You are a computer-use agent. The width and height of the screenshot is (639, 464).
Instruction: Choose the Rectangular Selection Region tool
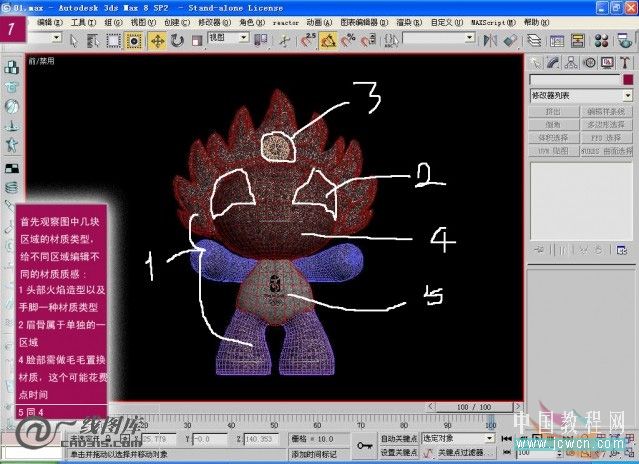113,40
